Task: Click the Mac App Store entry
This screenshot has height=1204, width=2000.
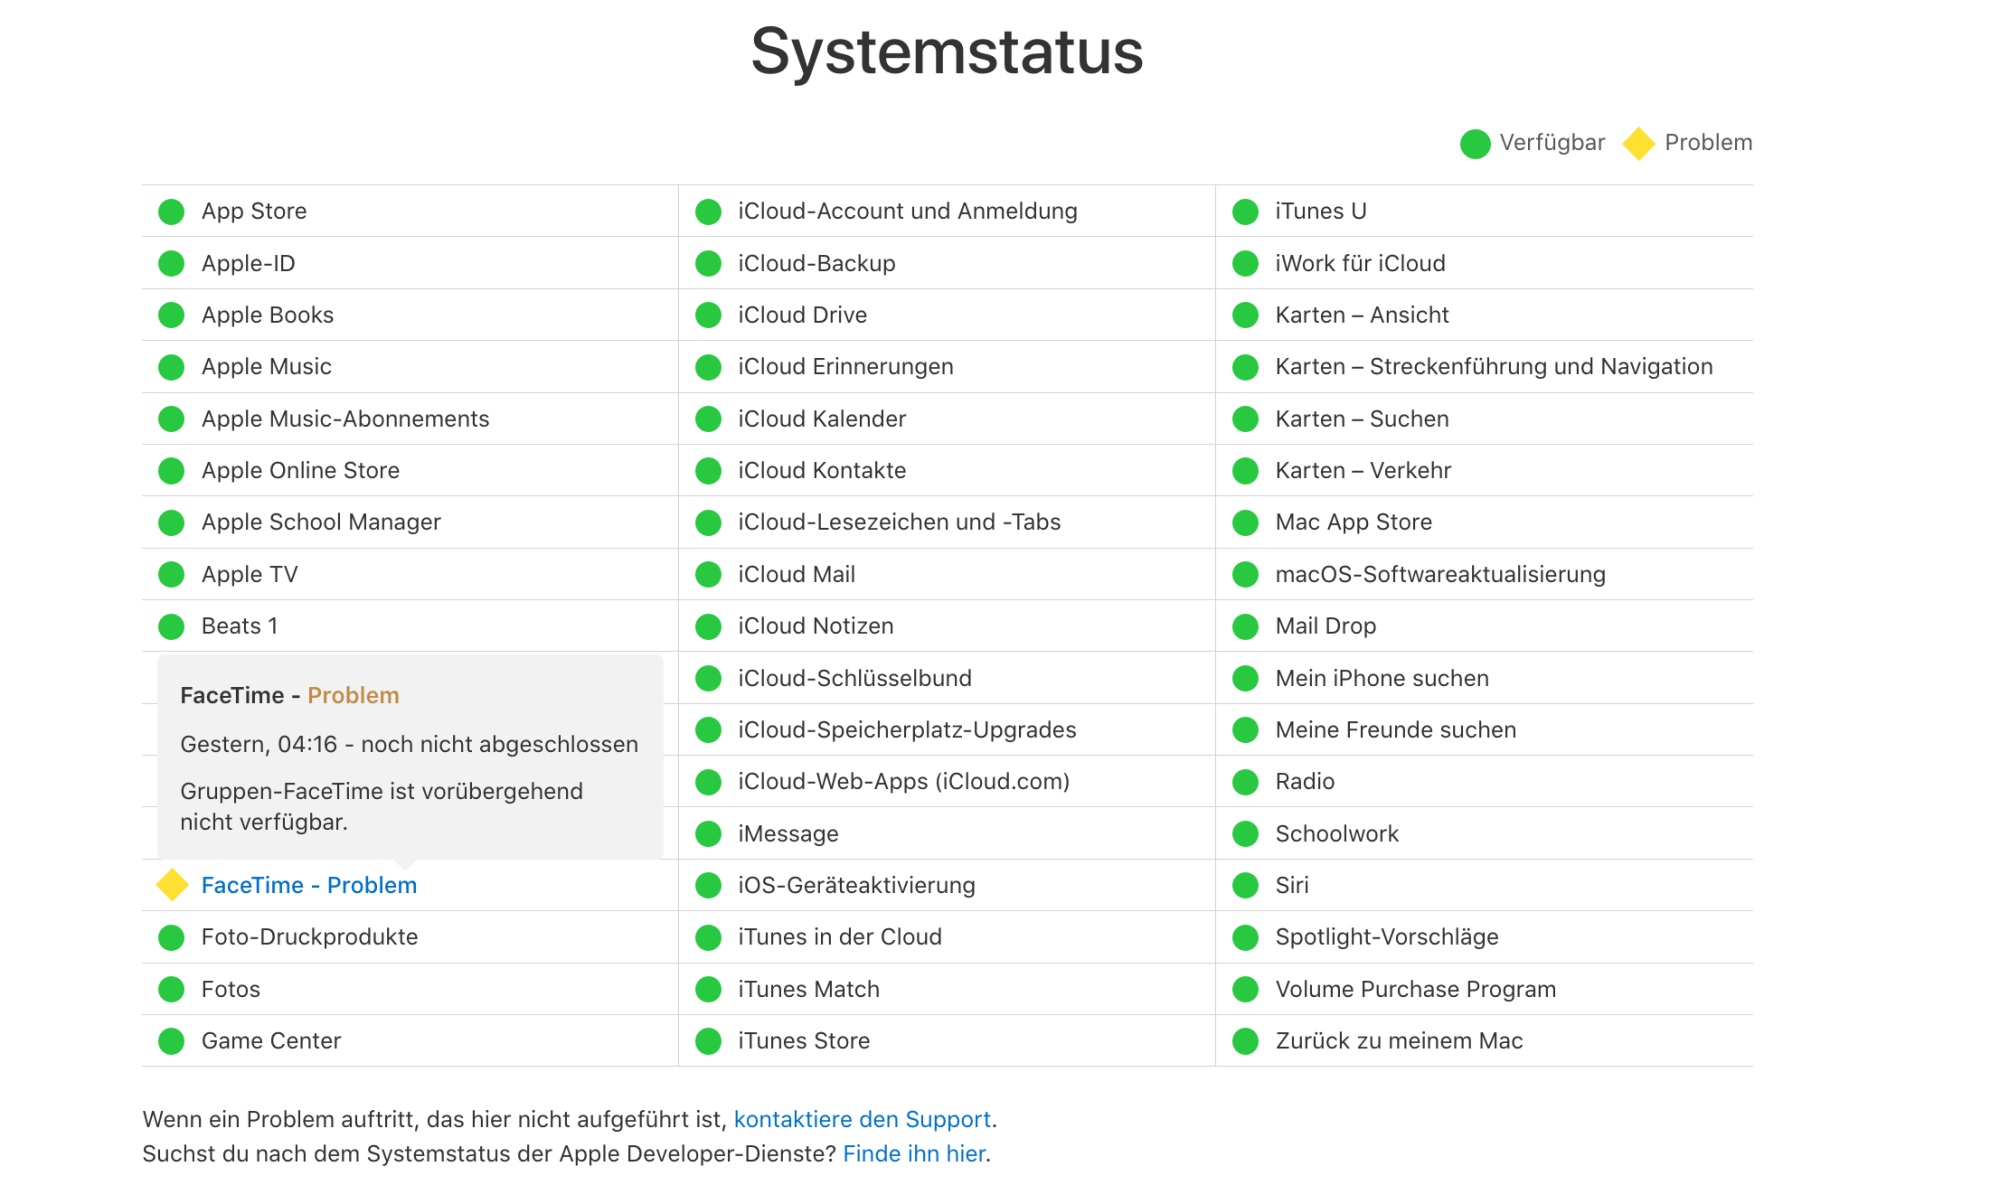Action: [x=1353, y=522]
